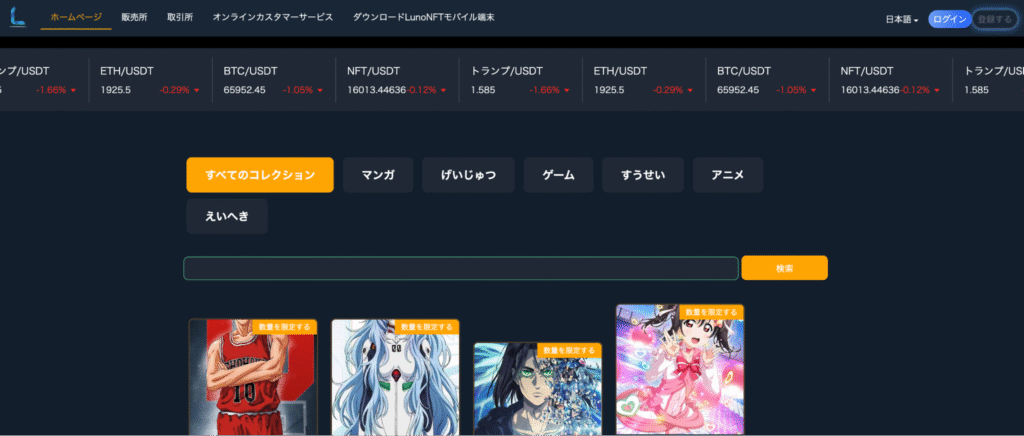Open the ホームページ nav tab
The image size is (1024, 436).
coord(76,18)
